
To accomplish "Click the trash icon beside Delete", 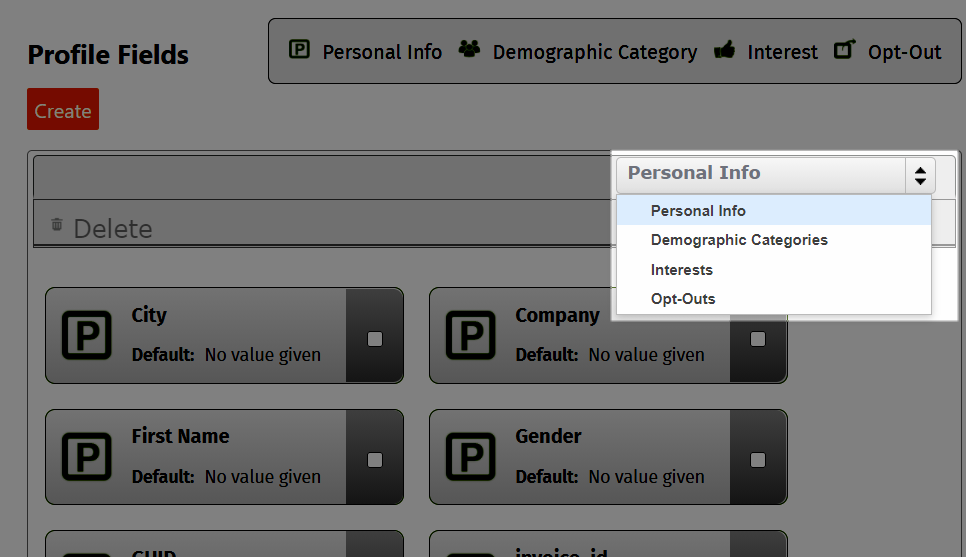I will pyautogui.click(x=57, y=224).
